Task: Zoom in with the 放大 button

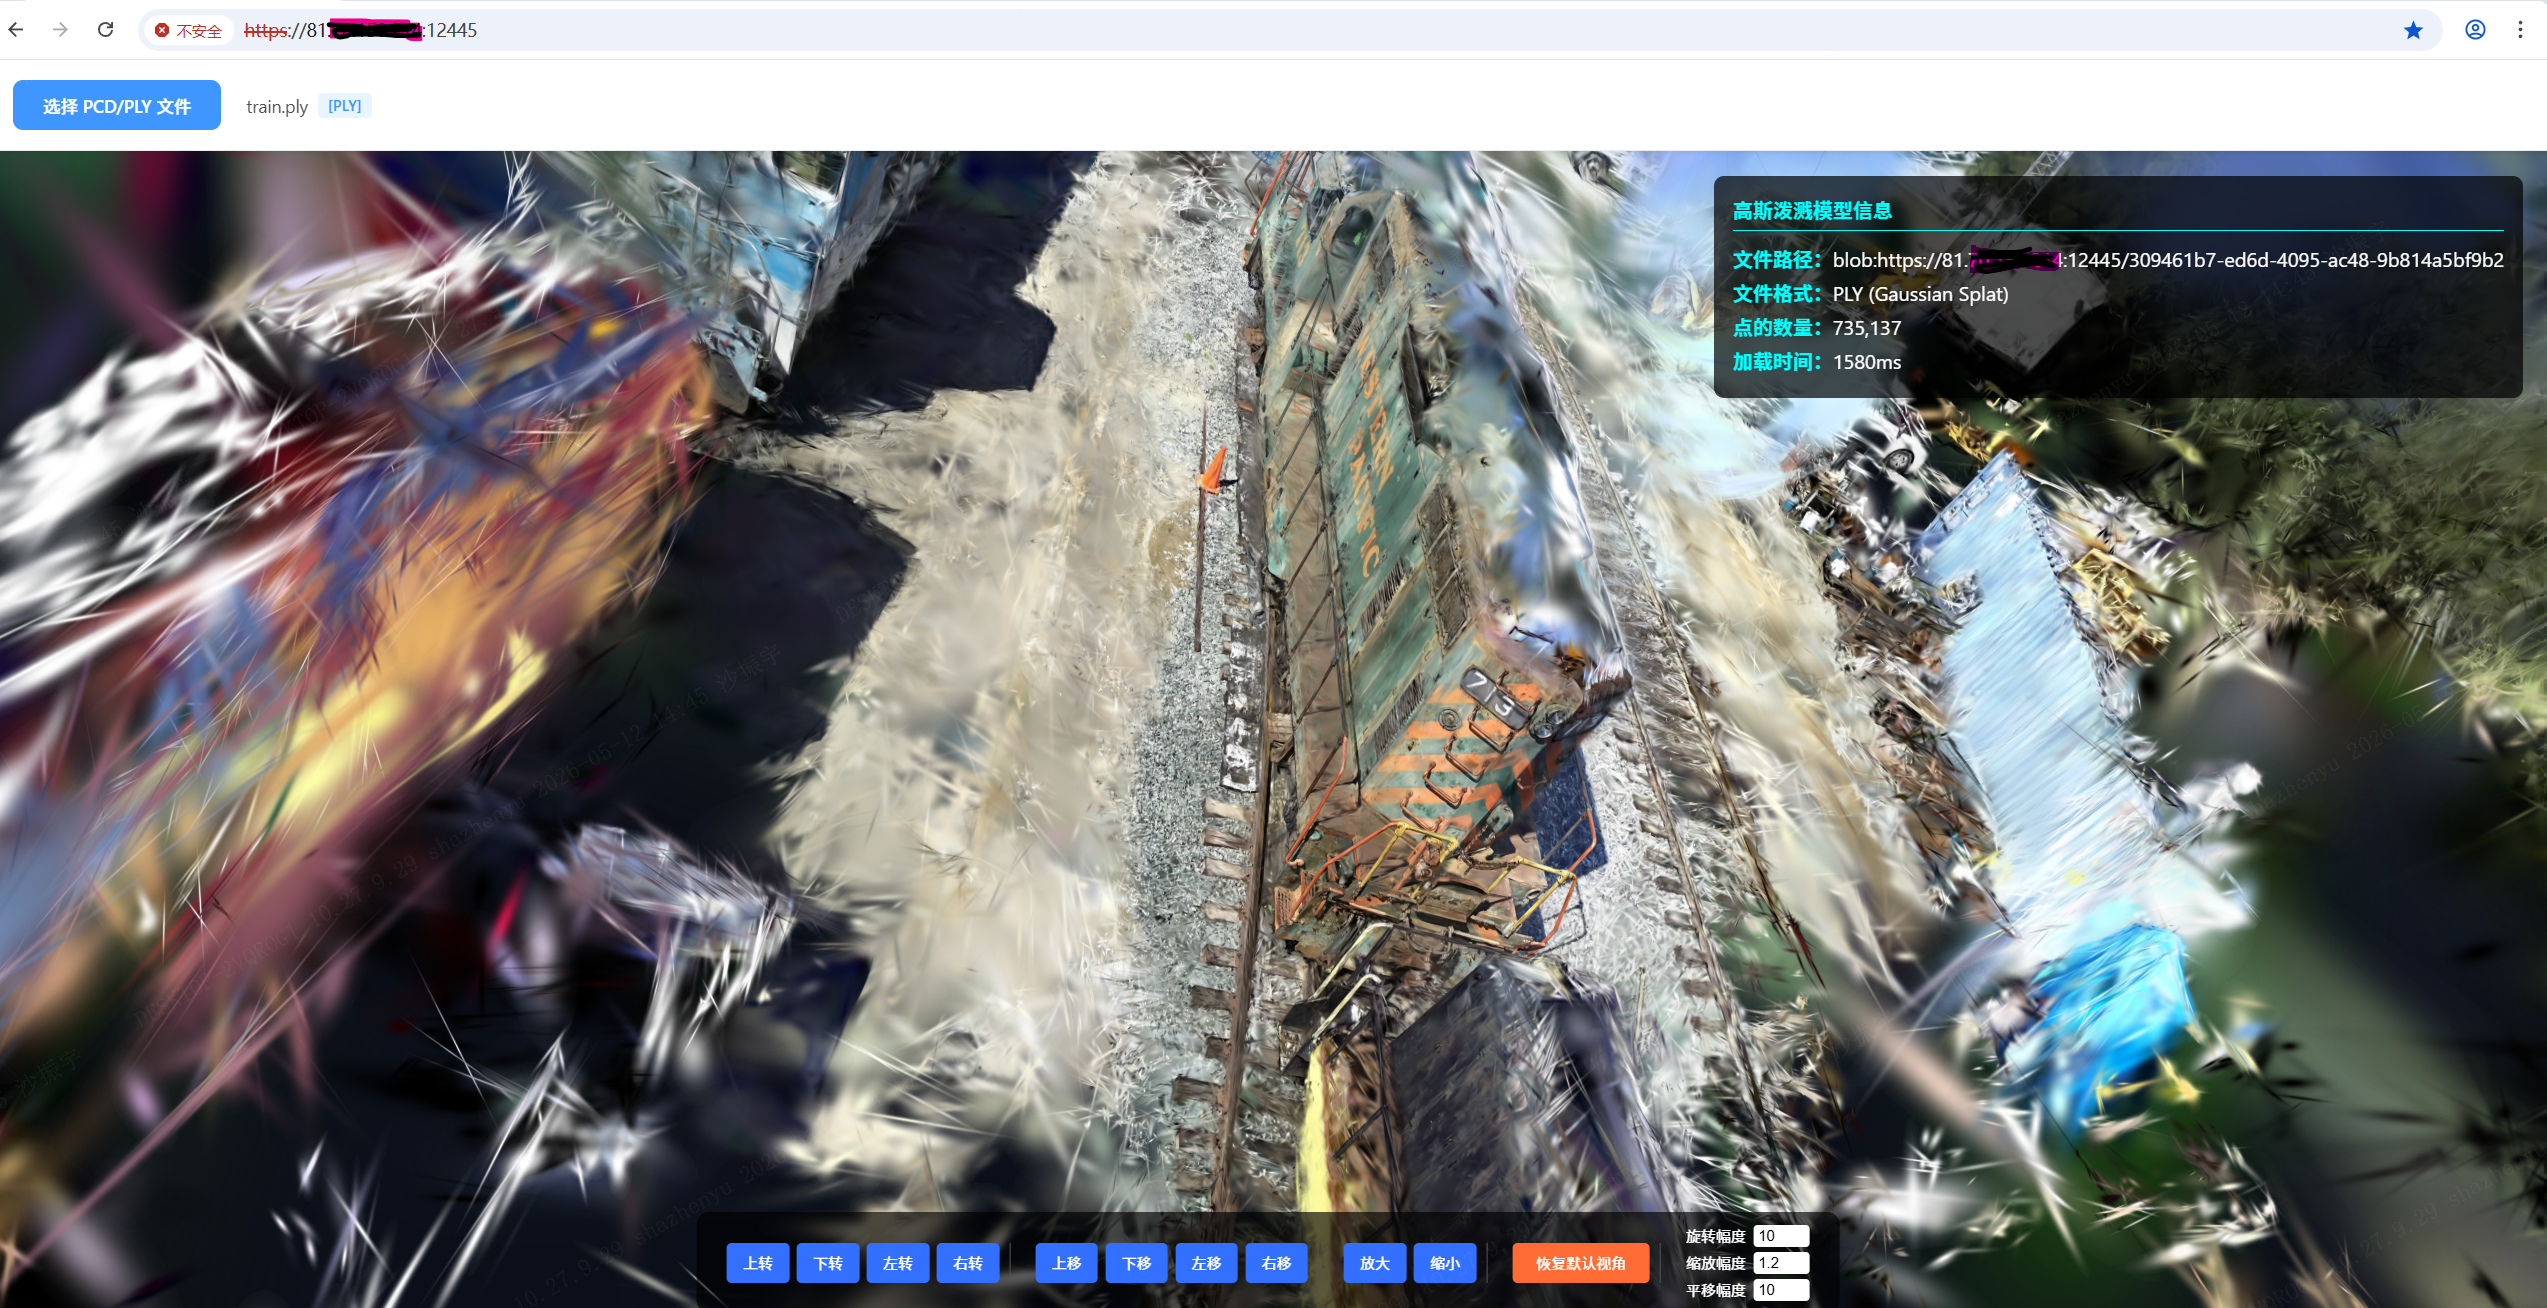Action: [1375, 1263]
